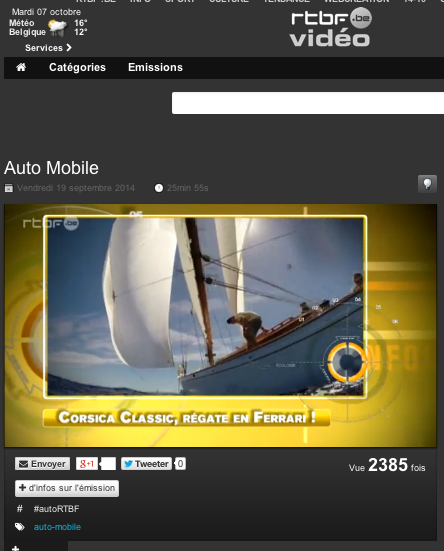
Task: Open the auto-mobile tag link
Action: click(x=57, y=527)
